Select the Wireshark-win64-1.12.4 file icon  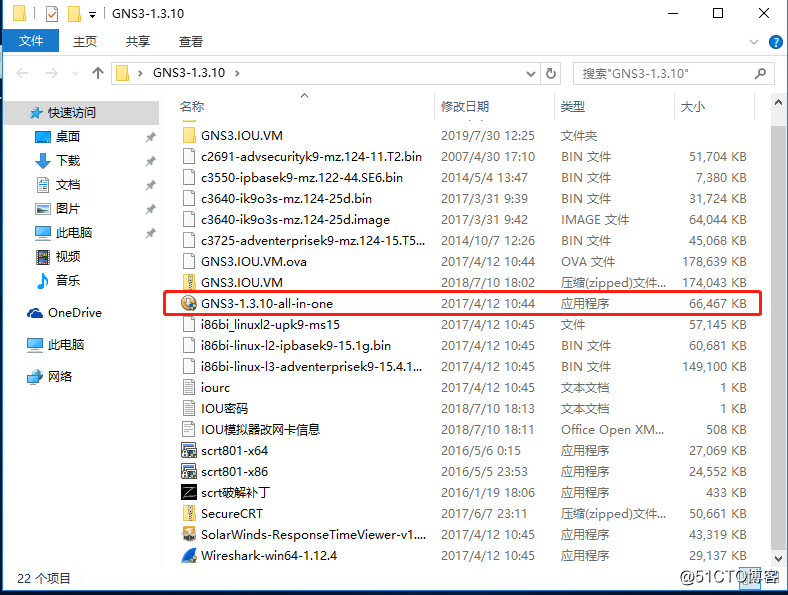189,555
